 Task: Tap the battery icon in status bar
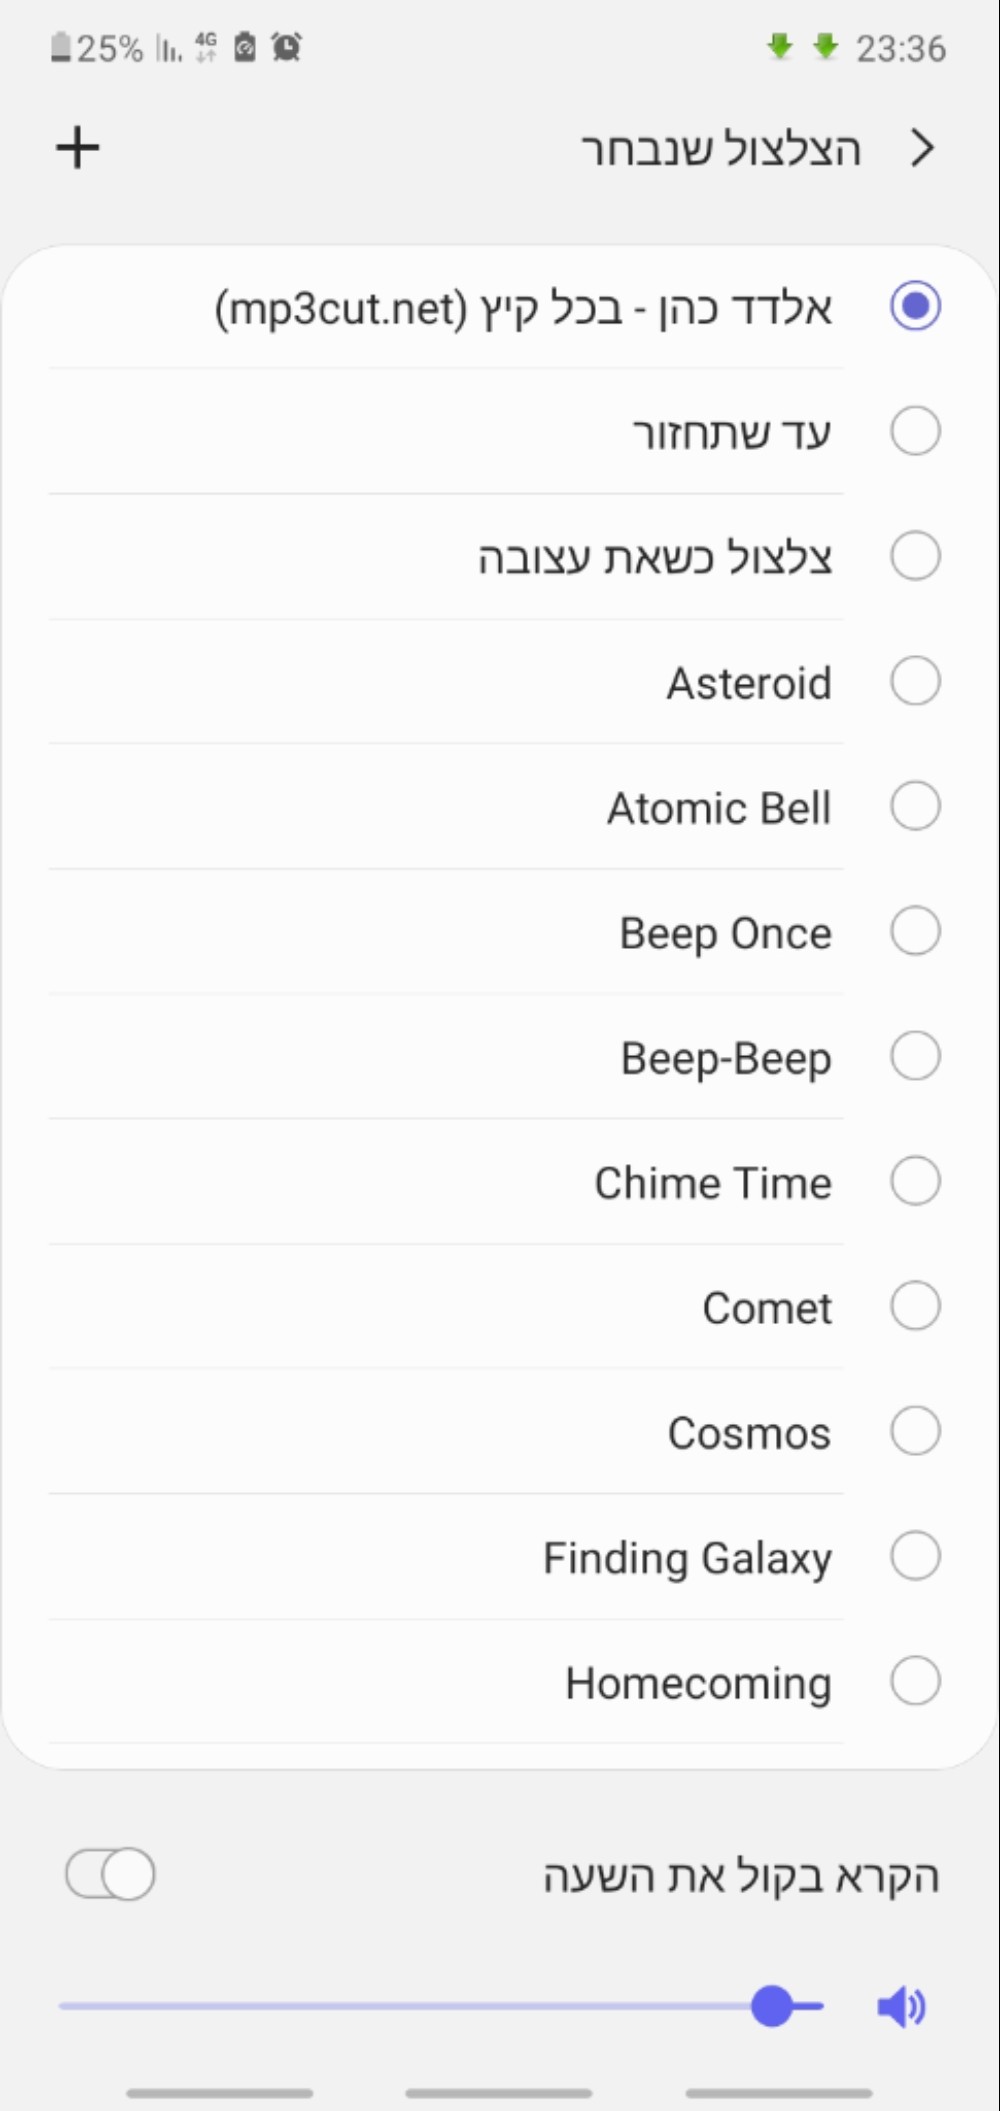point(61,47)
